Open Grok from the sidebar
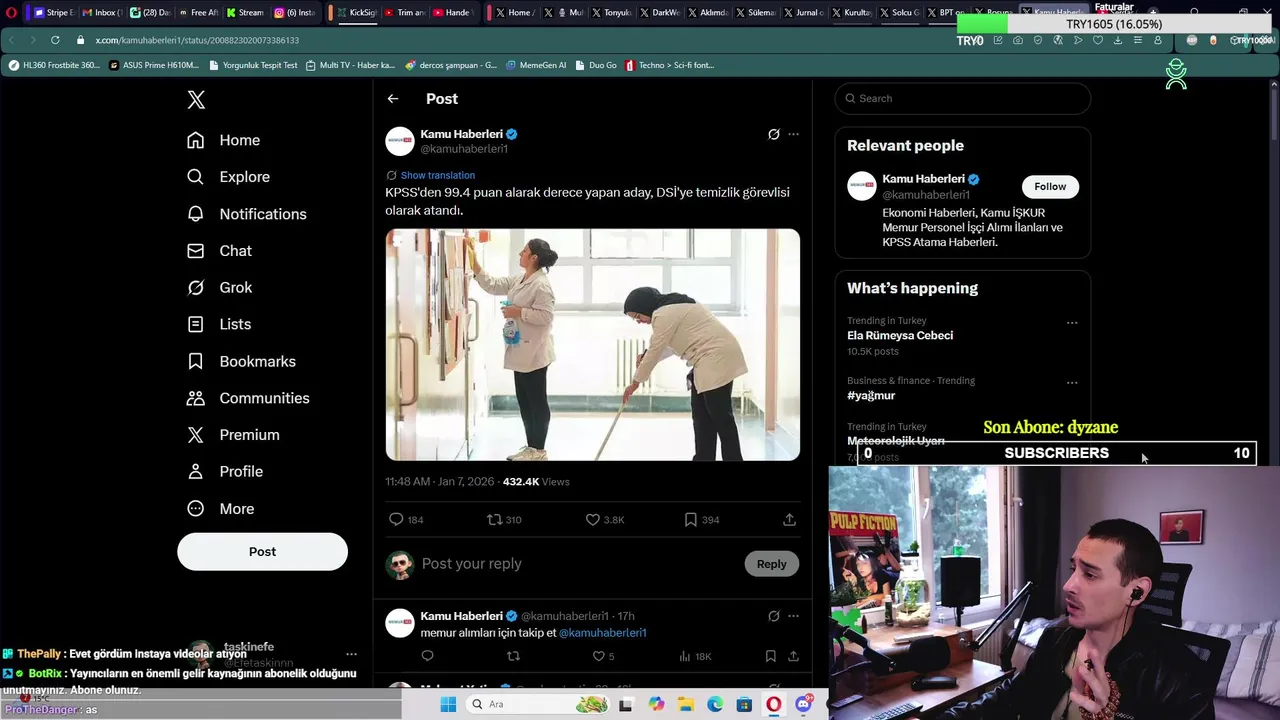Image resolution: width=1280 pixels, height=720 pixels. 219,288
